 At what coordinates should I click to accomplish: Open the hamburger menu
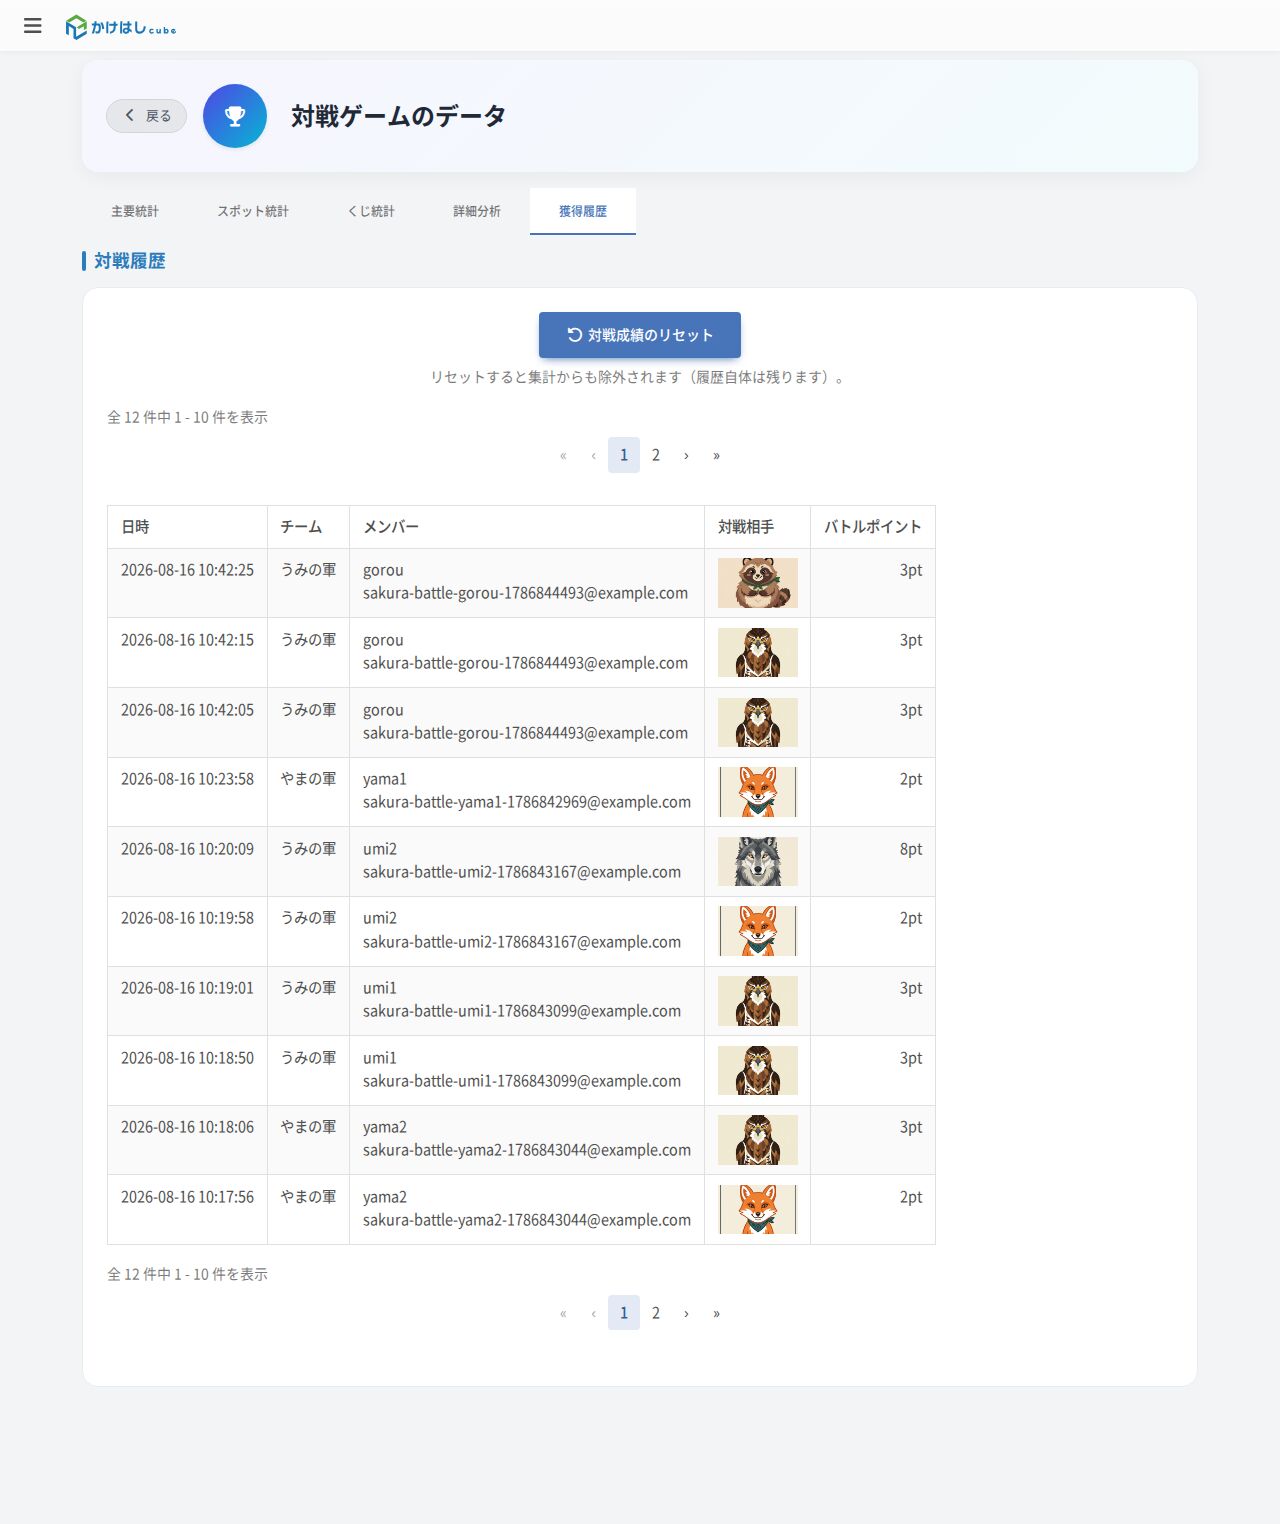pos(33,26)
